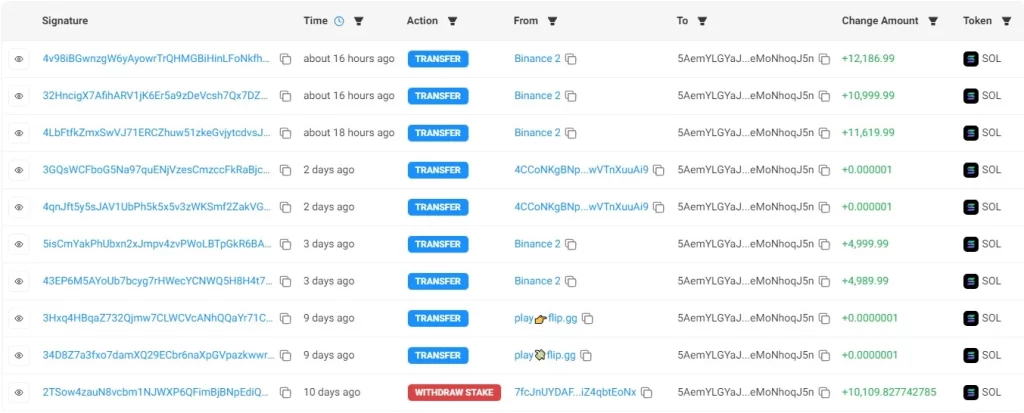Open the Time column filter
The height and width of the screenshot is (413, 1024).
coord(359,21)
